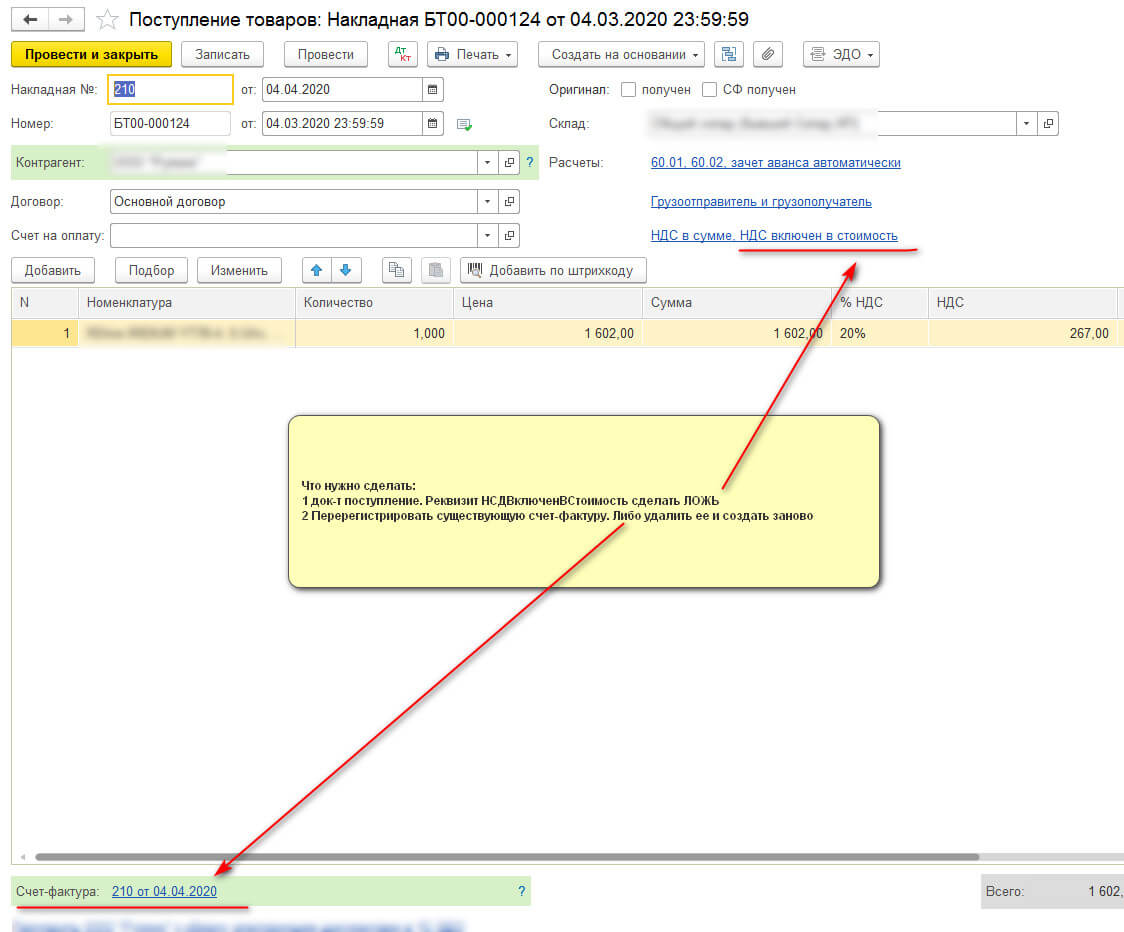Open the Создать на основании menu
Viewport: 1124px width, 932px height.
click(x=621, y=54)
